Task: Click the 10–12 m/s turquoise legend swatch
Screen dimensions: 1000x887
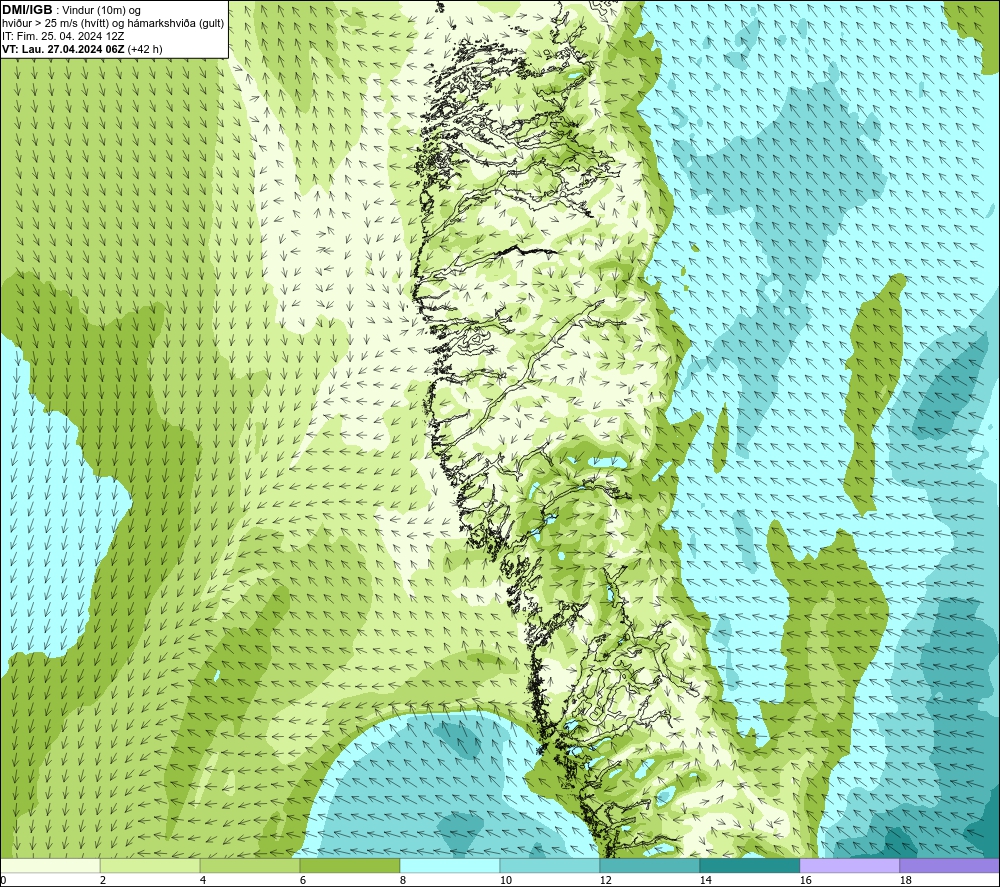Action: point(549,865)
